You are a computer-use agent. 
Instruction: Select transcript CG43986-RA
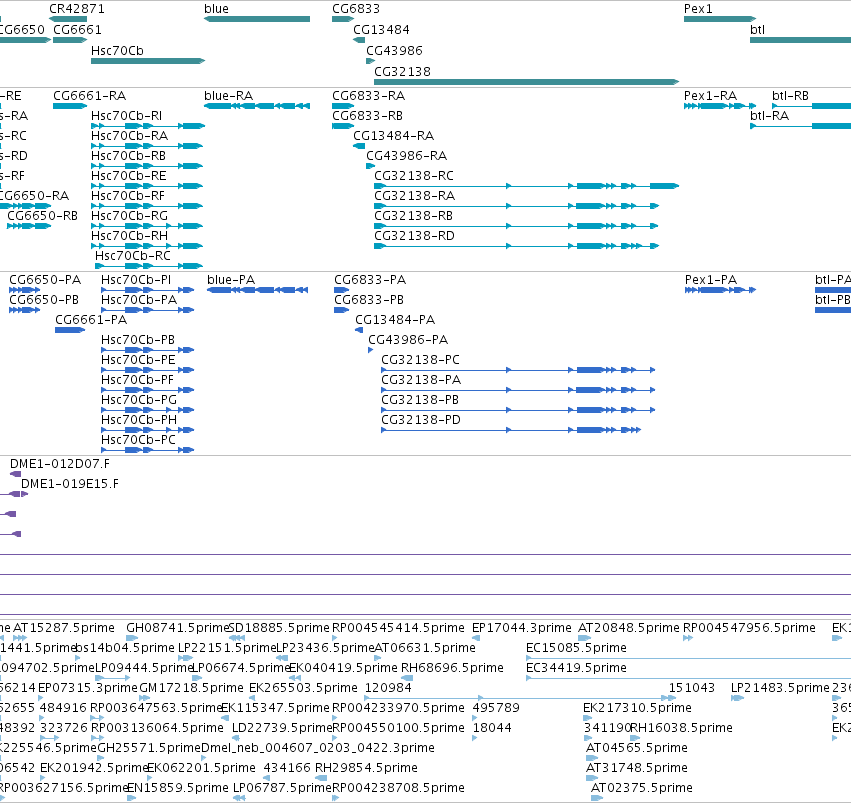(371, 167)
